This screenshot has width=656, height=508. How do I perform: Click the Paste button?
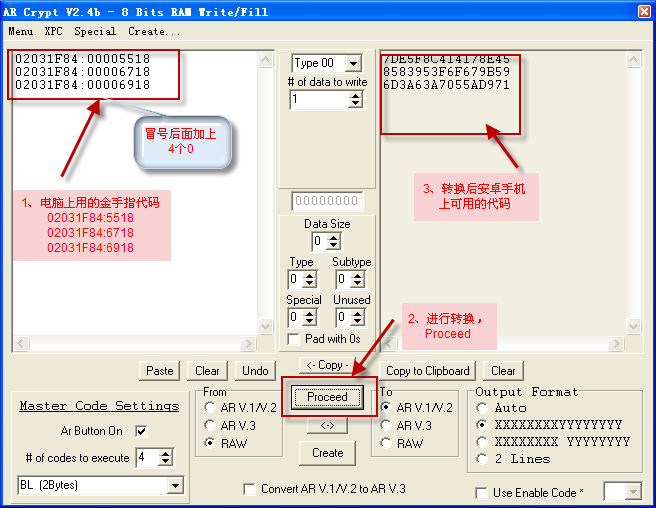point(159,371)
